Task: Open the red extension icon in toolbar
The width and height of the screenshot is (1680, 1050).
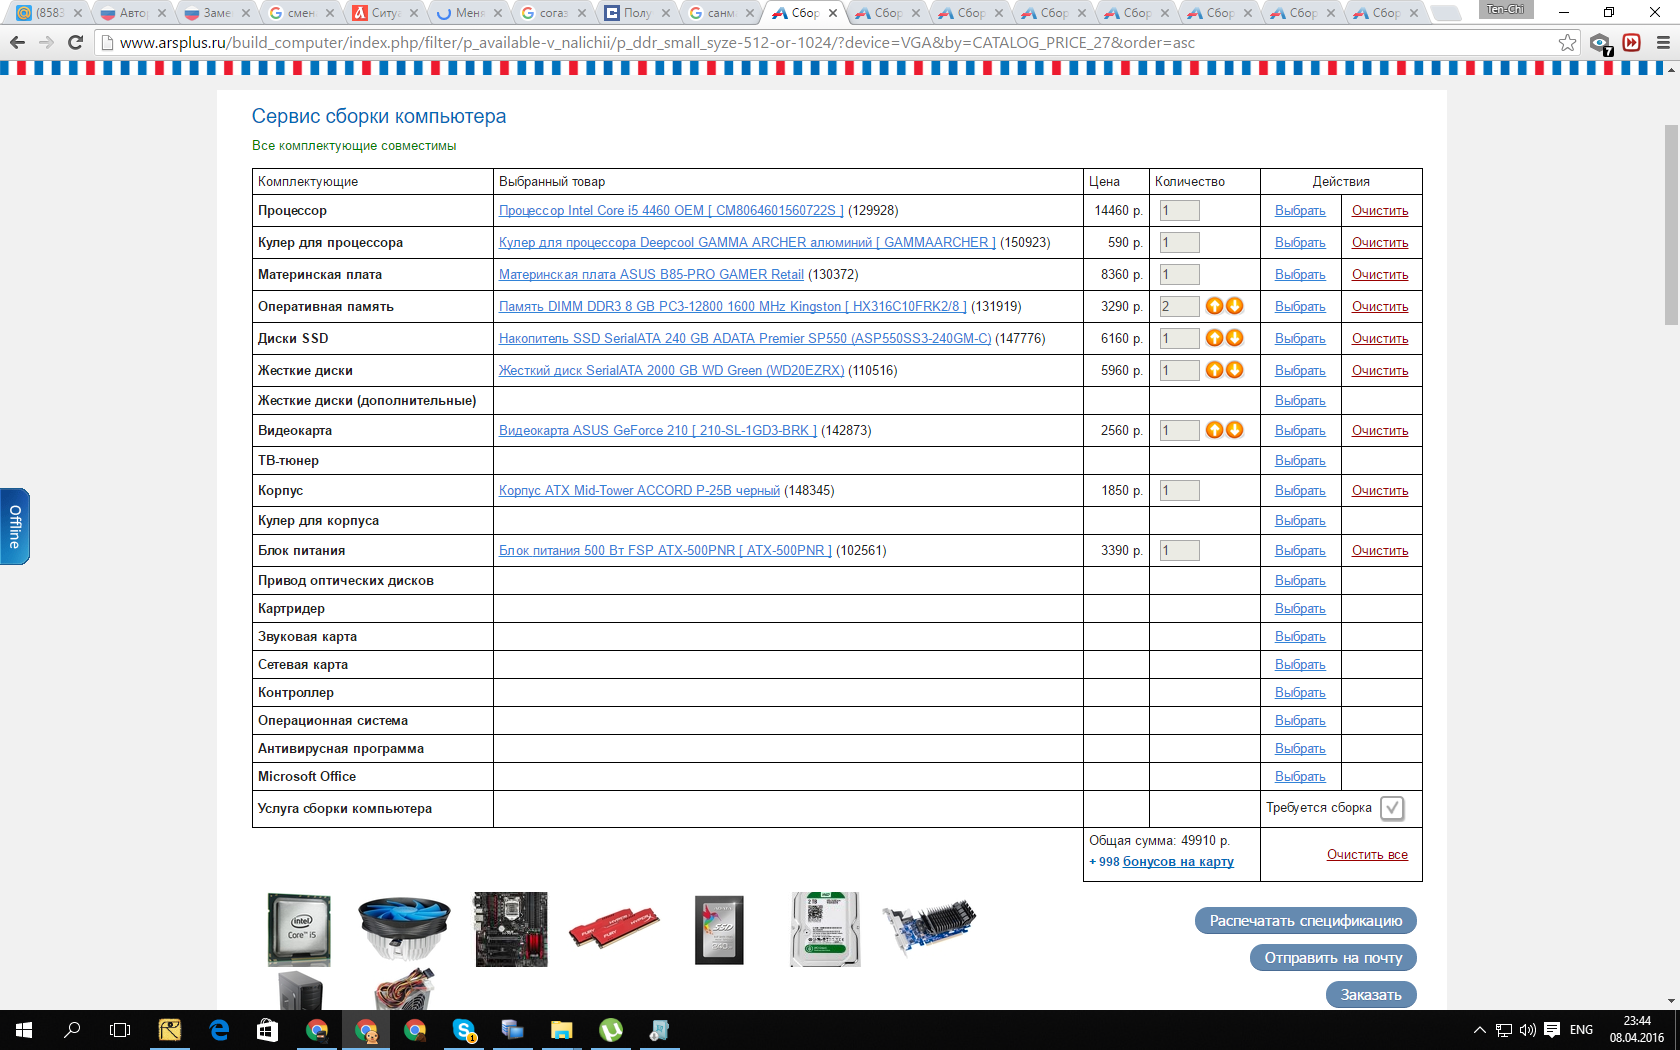Action: point(1632,42)
